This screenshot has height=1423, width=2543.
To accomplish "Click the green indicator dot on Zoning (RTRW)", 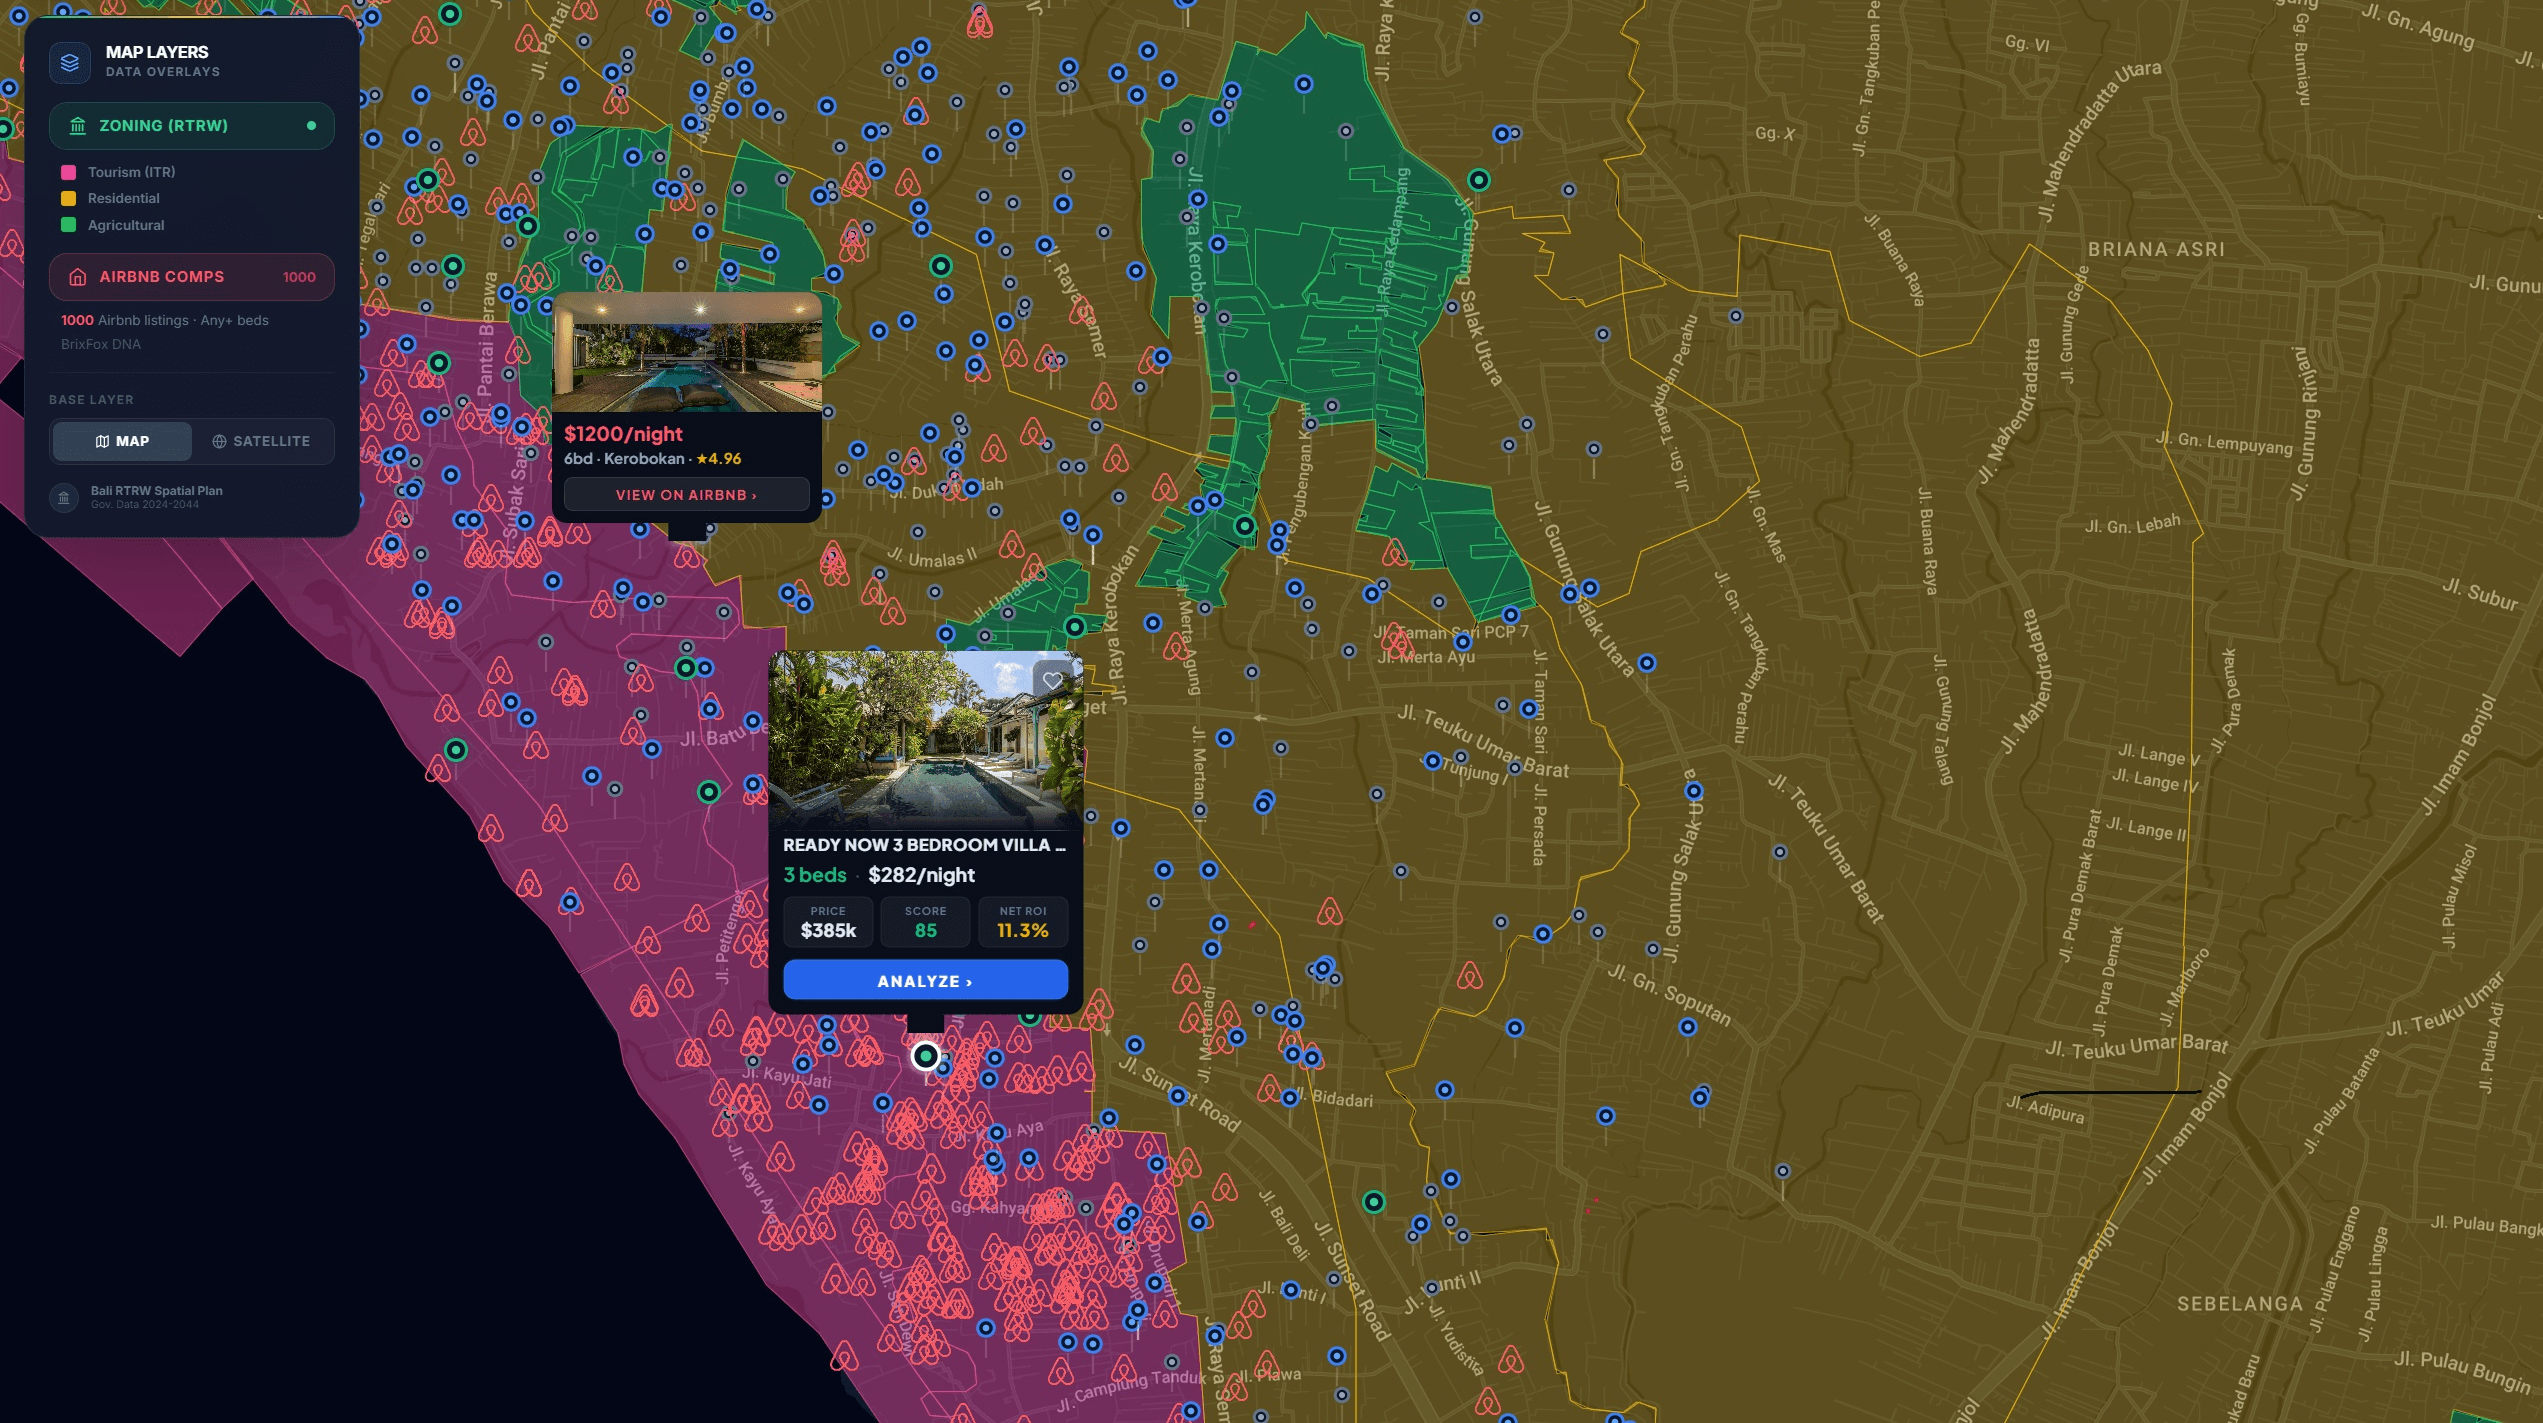I will (x=313, y=126).
